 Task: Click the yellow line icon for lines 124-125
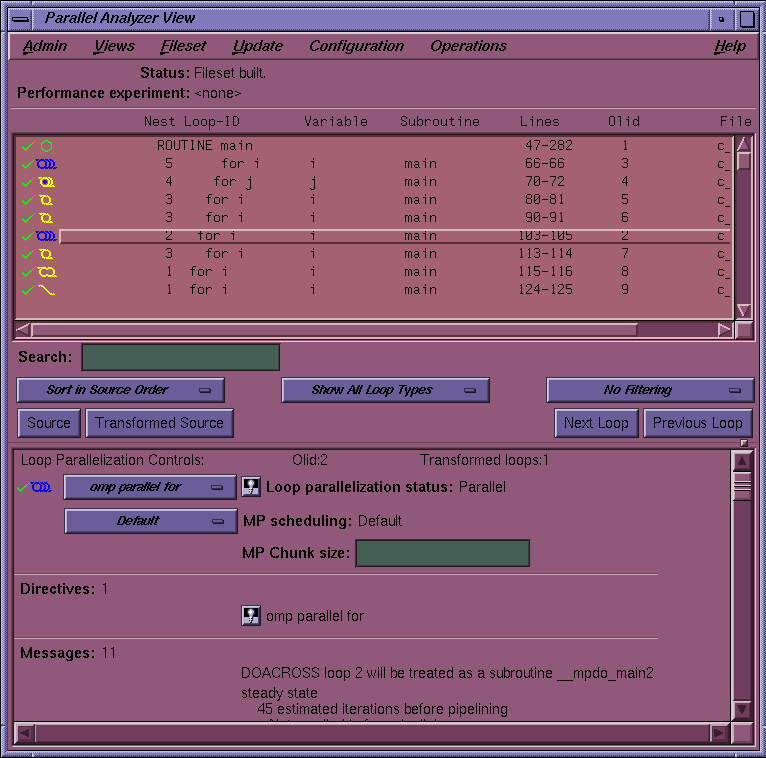[46, 290]
